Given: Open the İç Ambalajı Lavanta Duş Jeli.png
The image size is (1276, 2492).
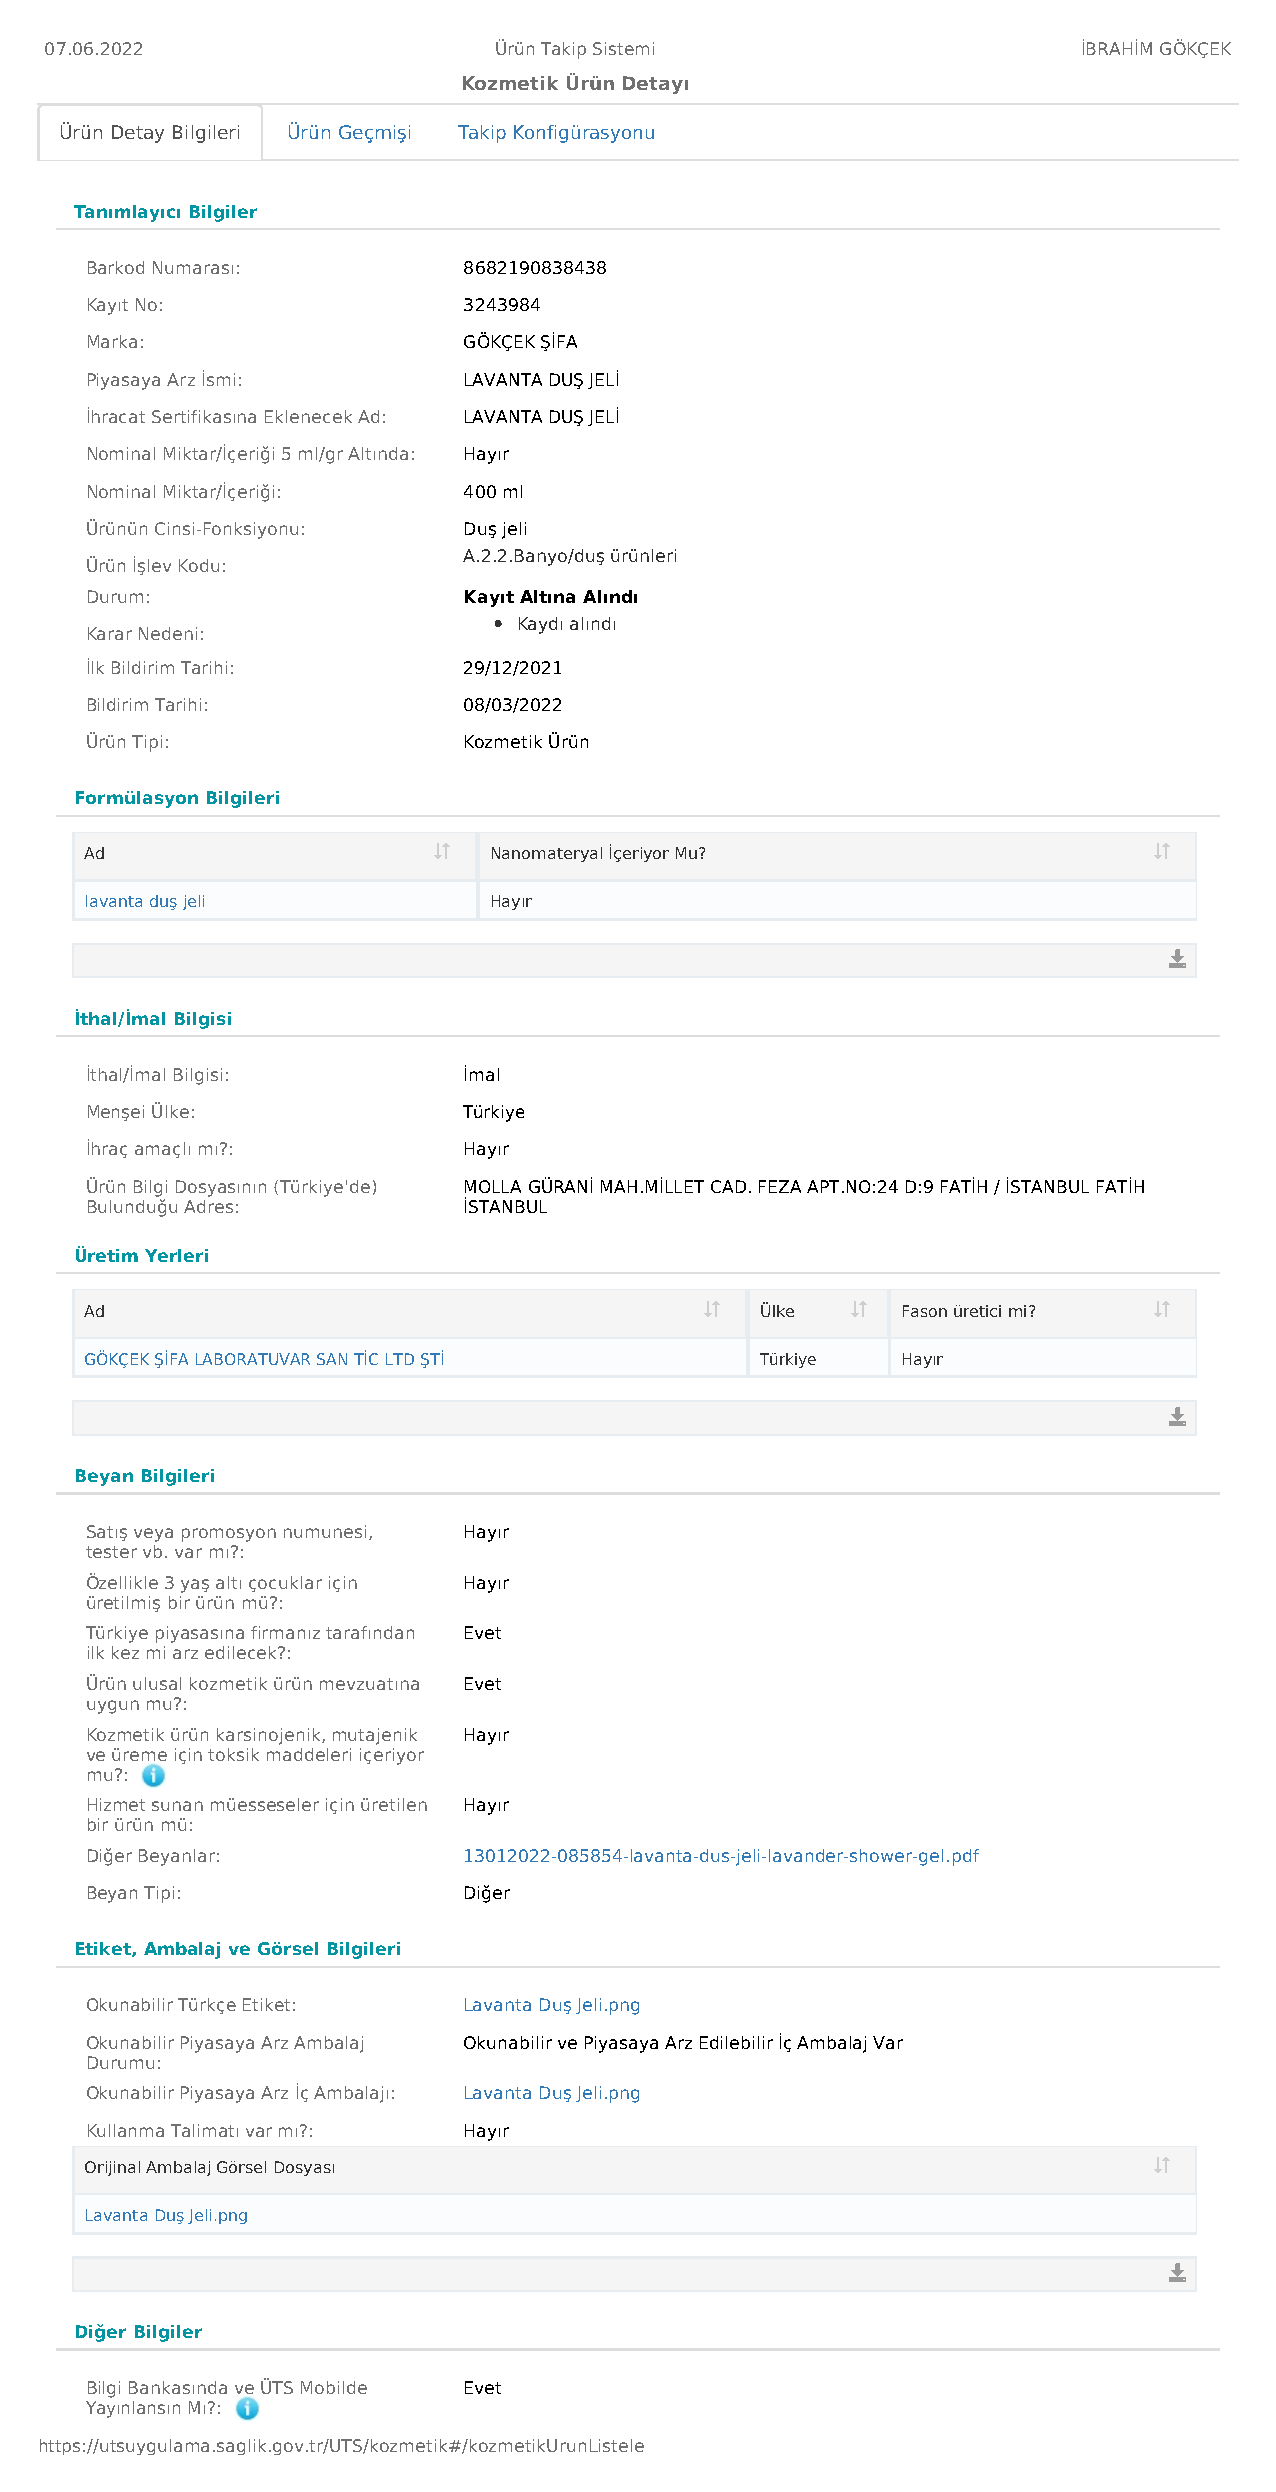Looking at the screenshot, I should click(551, 2093).
